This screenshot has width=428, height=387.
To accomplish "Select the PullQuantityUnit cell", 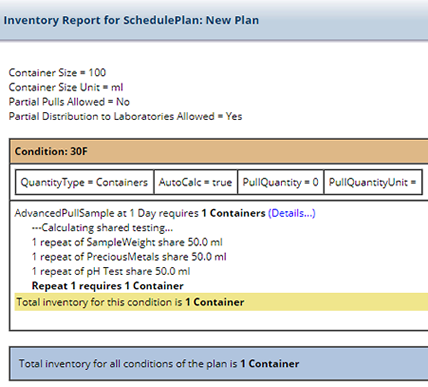I will pyautogui.click(x=373, y=182).
